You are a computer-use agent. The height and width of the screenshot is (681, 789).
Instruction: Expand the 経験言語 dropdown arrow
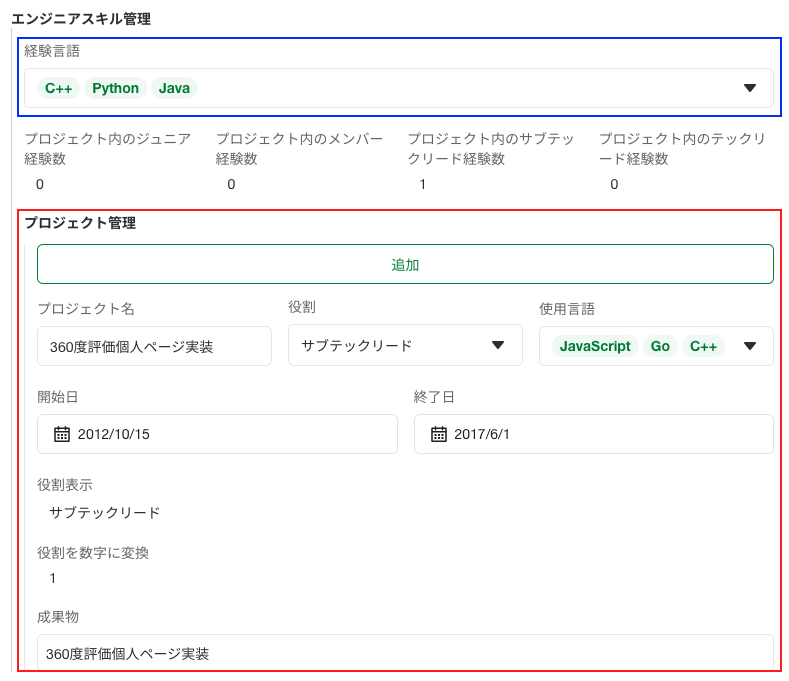[x=750, y=88]
